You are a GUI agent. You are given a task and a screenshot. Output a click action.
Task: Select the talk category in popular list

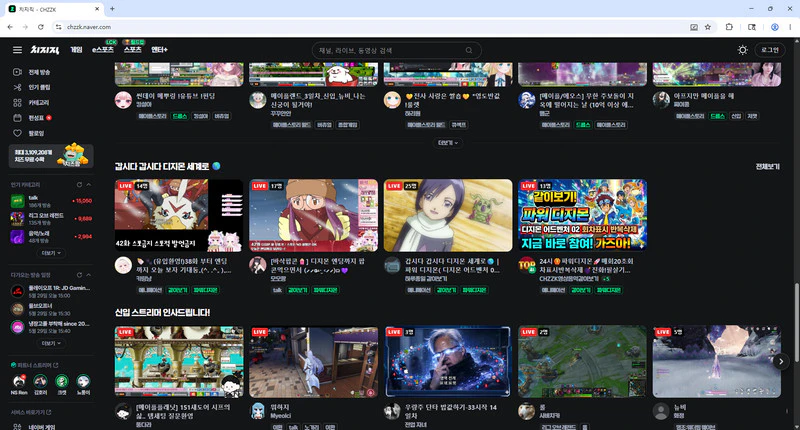[x=51, y=201]
